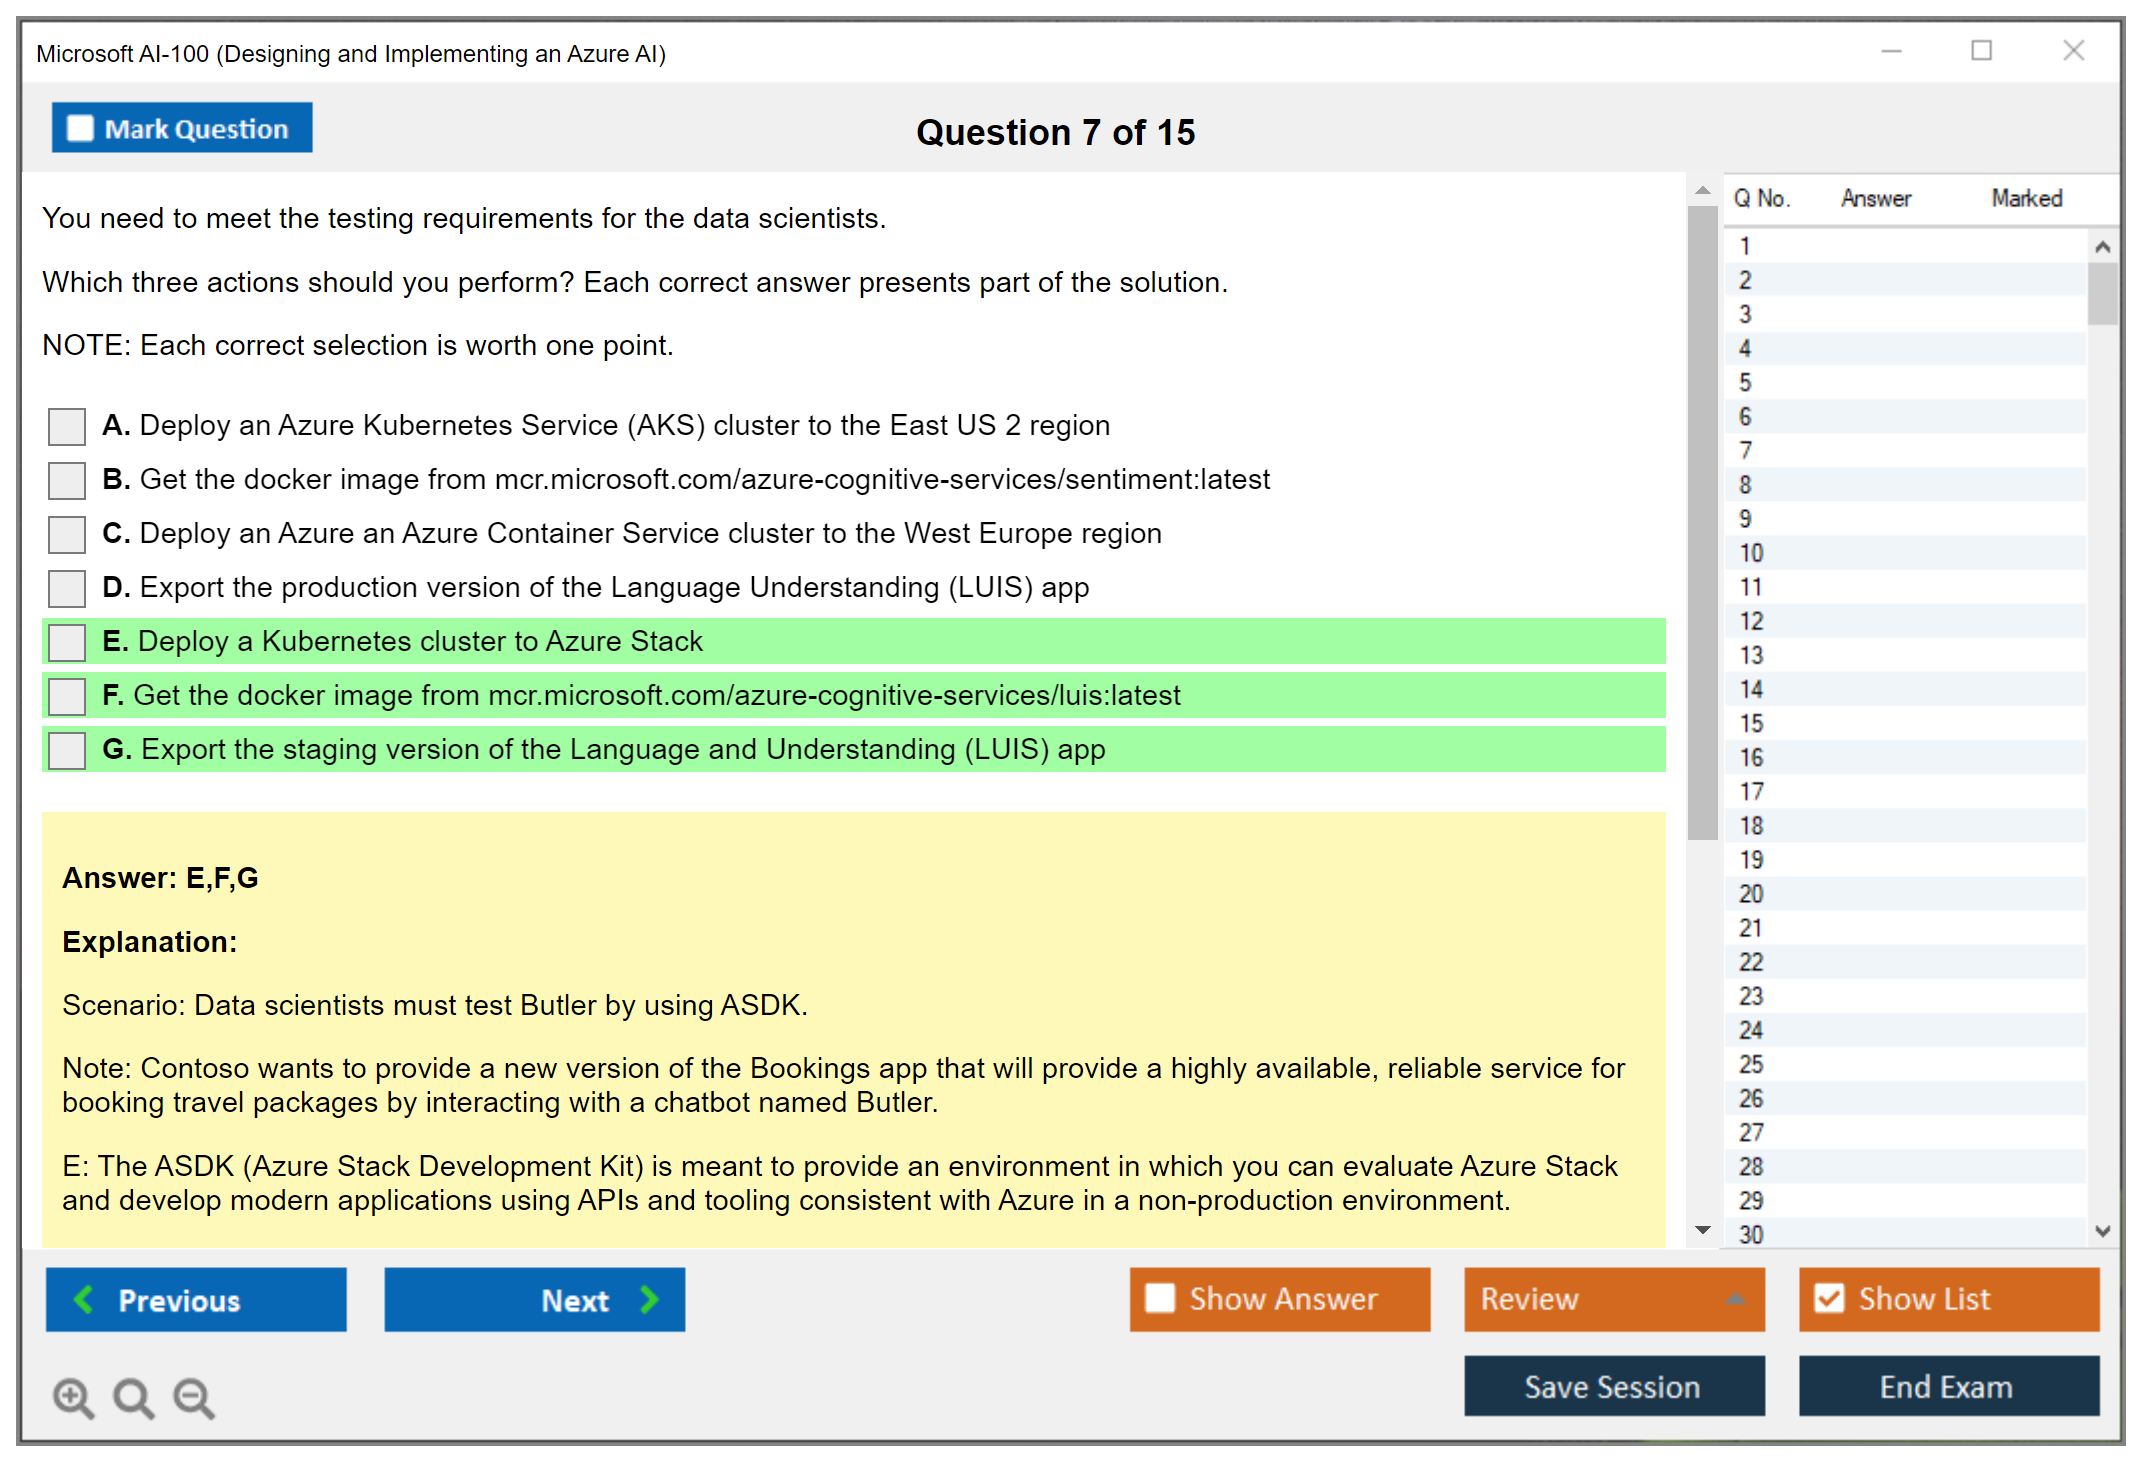The height and width of the screenshot is (1470, 2150).
Task: Click the zoom out magnifier icon
Action: coord(194,1397)
